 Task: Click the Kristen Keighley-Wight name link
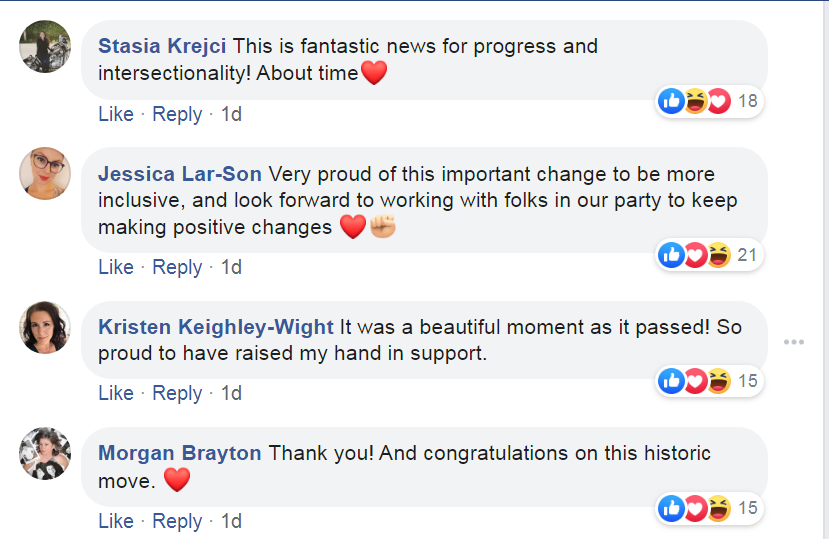click(x=216, y=327)
